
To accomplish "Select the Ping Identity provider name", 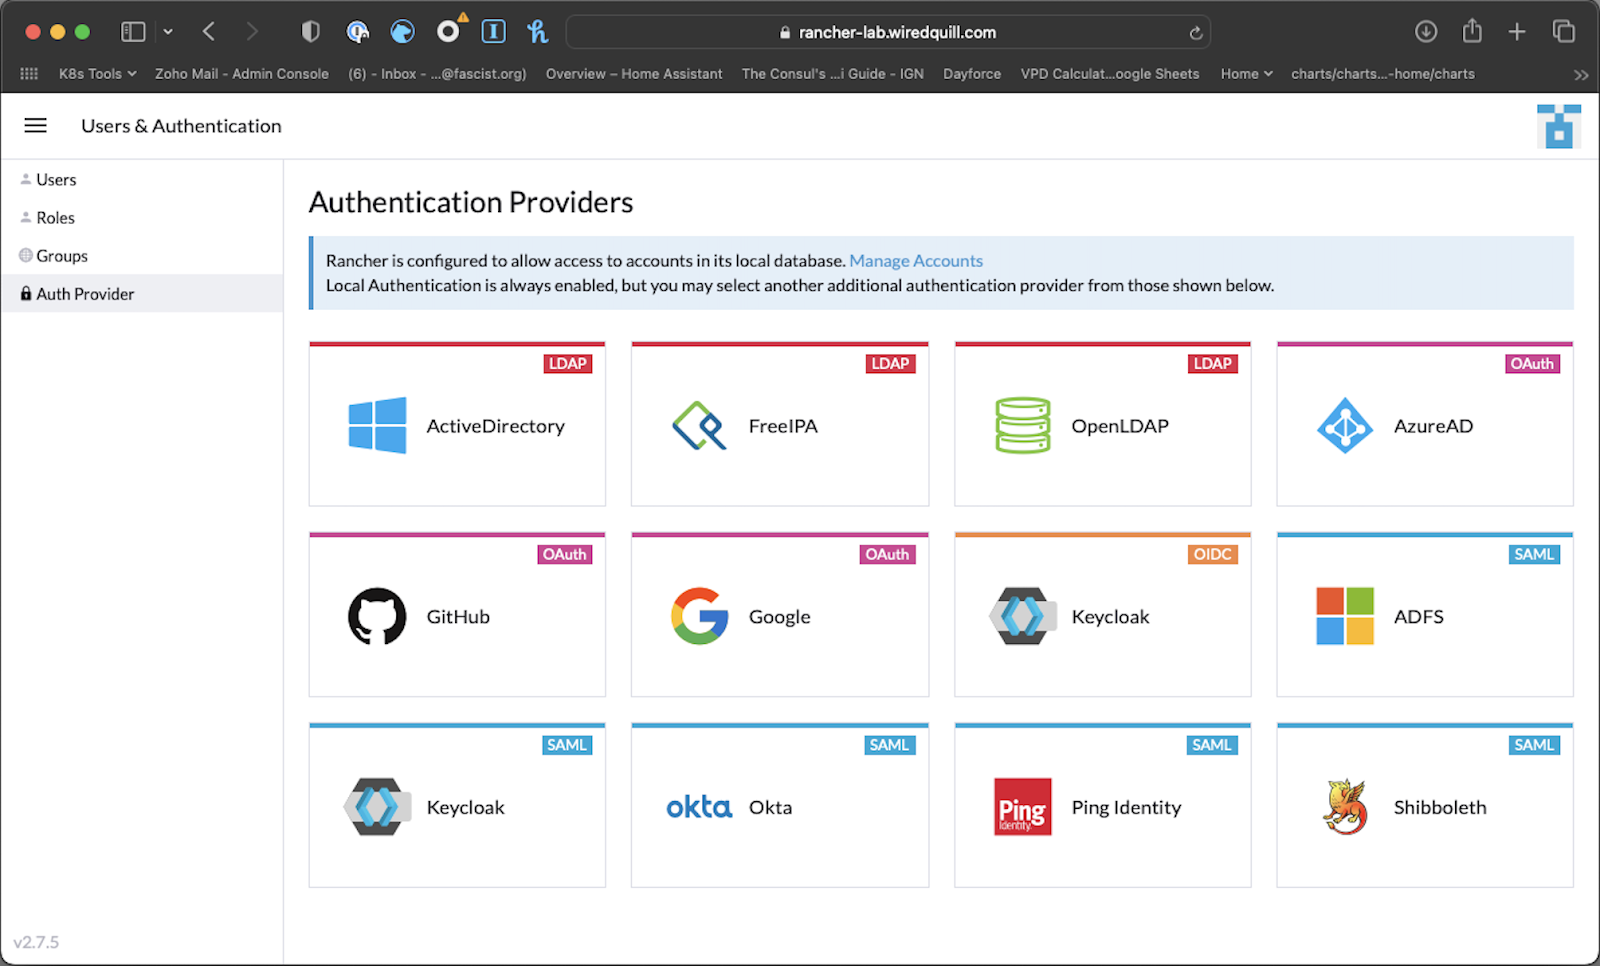I will 1126,808.
